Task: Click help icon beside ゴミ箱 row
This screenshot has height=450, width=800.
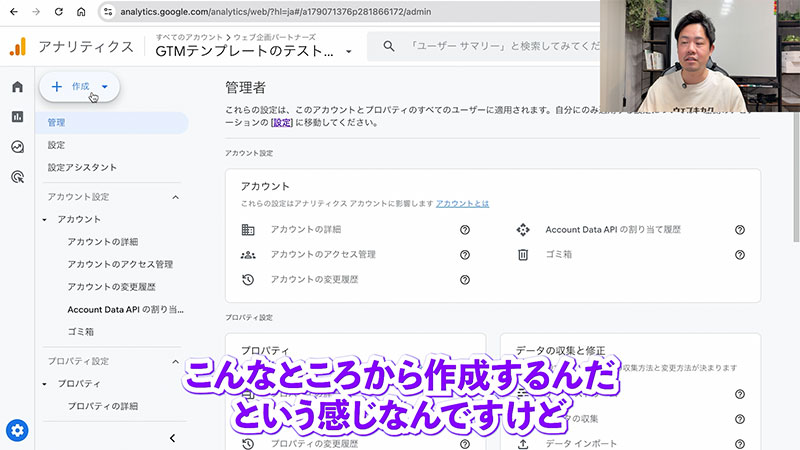Action: (x=740, y=255)
